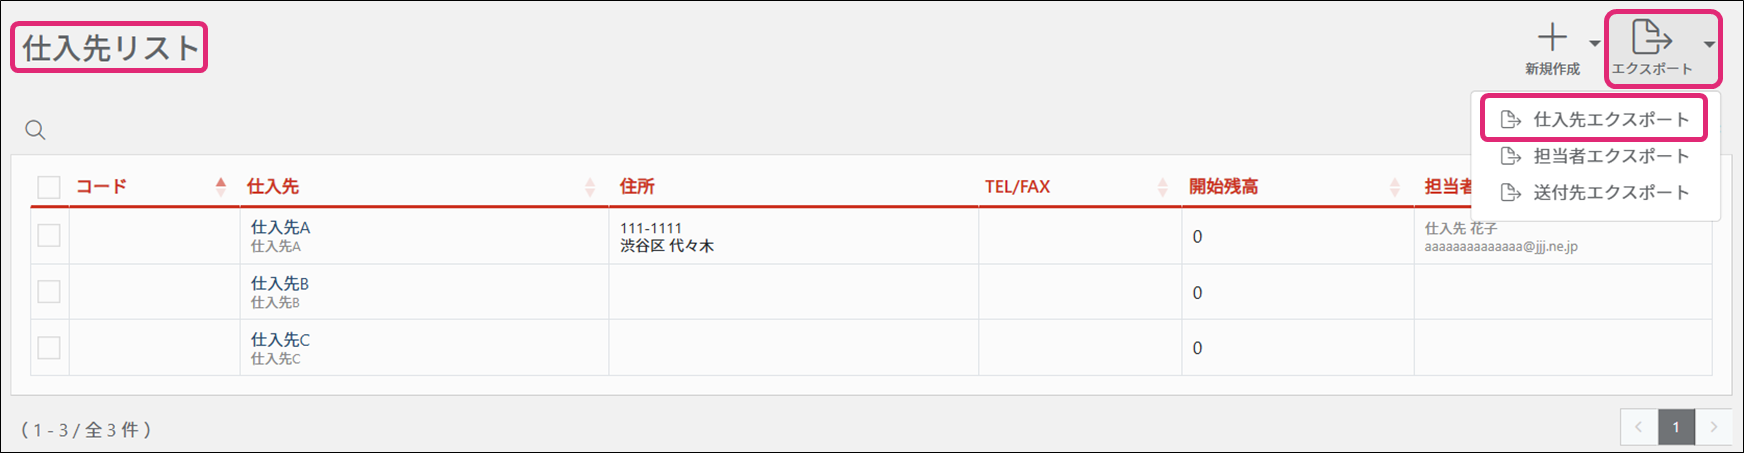Screen dimensions: 1744x453
Task: Sort by 開始残高 column arrows
Action: point(1395,187)
